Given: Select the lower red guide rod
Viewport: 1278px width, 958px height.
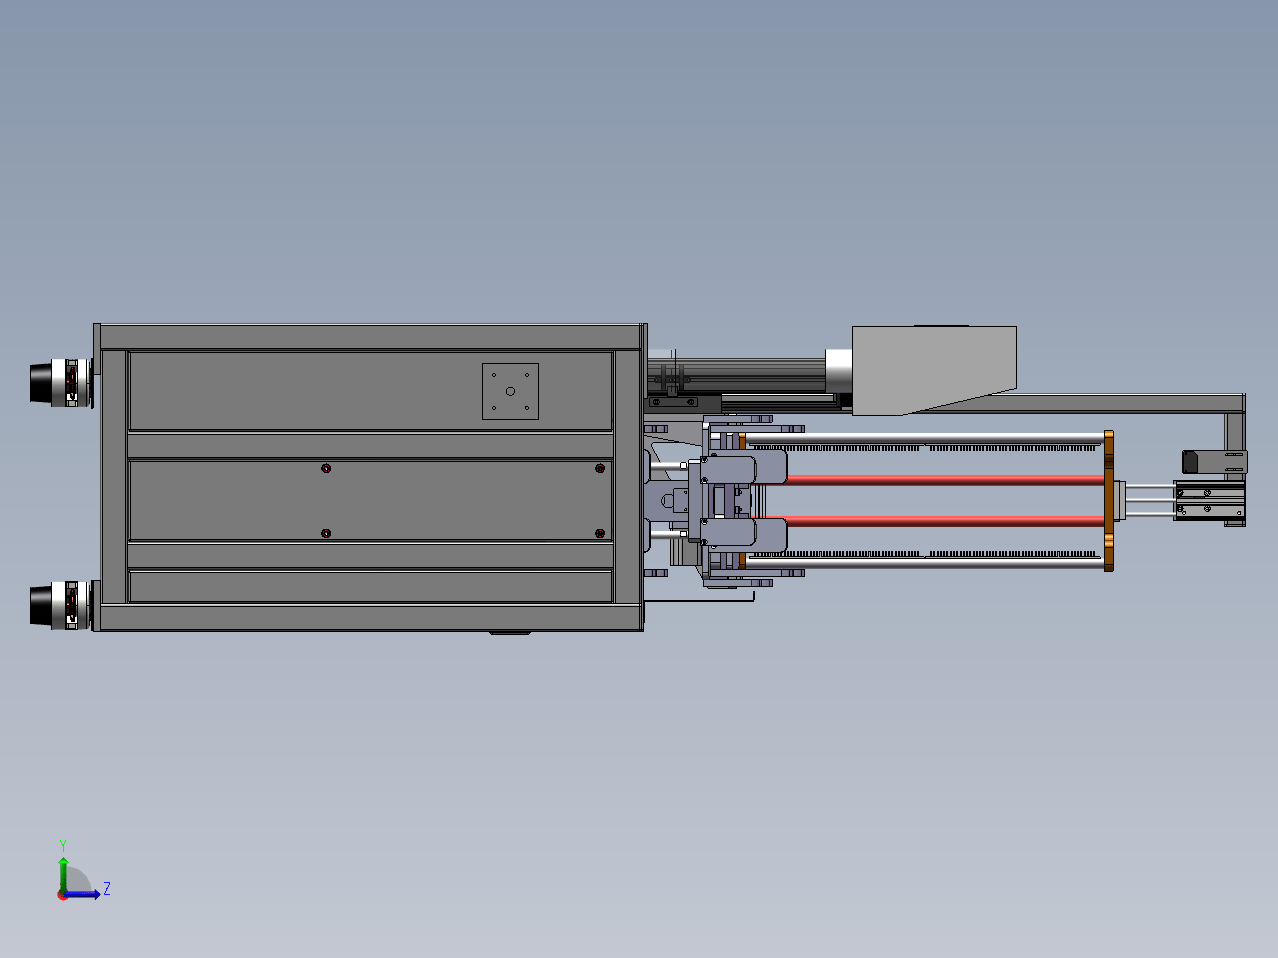Looking at the screenshot, I should [x=945, y=520].
